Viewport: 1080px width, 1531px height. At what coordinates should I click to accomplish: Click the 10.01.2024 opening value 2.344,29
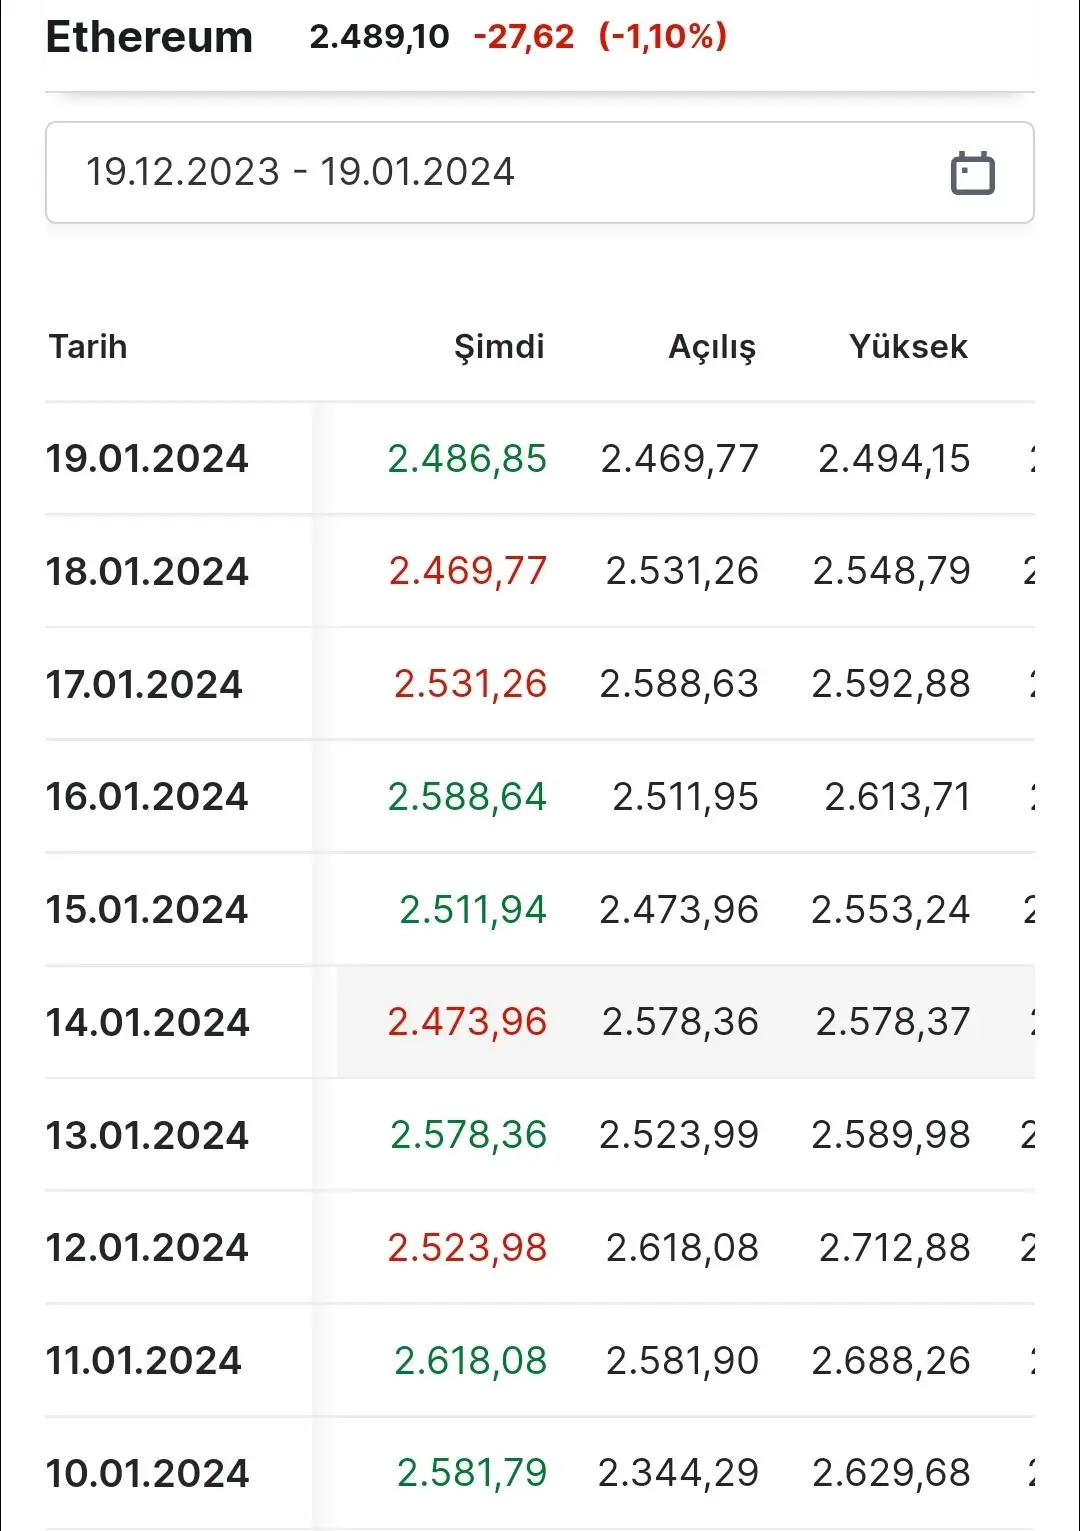coord(678,1473)
